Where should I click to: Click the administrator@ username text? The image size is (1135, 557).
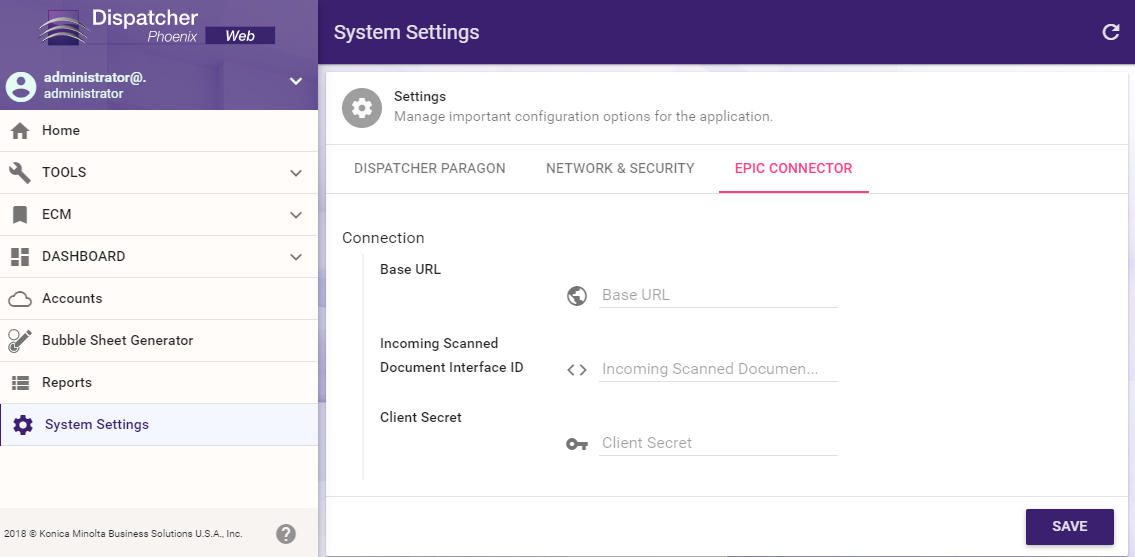(x=95, y=78)
